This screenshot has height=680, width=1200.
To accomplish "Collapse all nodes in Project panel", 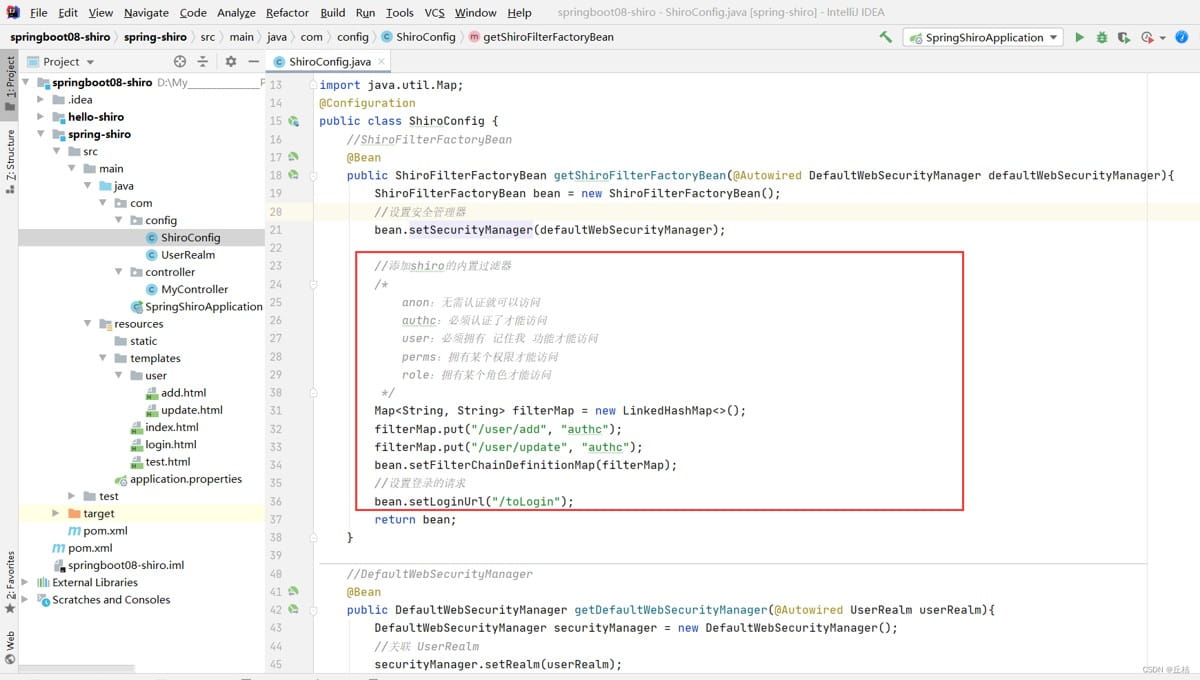I will pyautogui.click(x=202, y=61).
